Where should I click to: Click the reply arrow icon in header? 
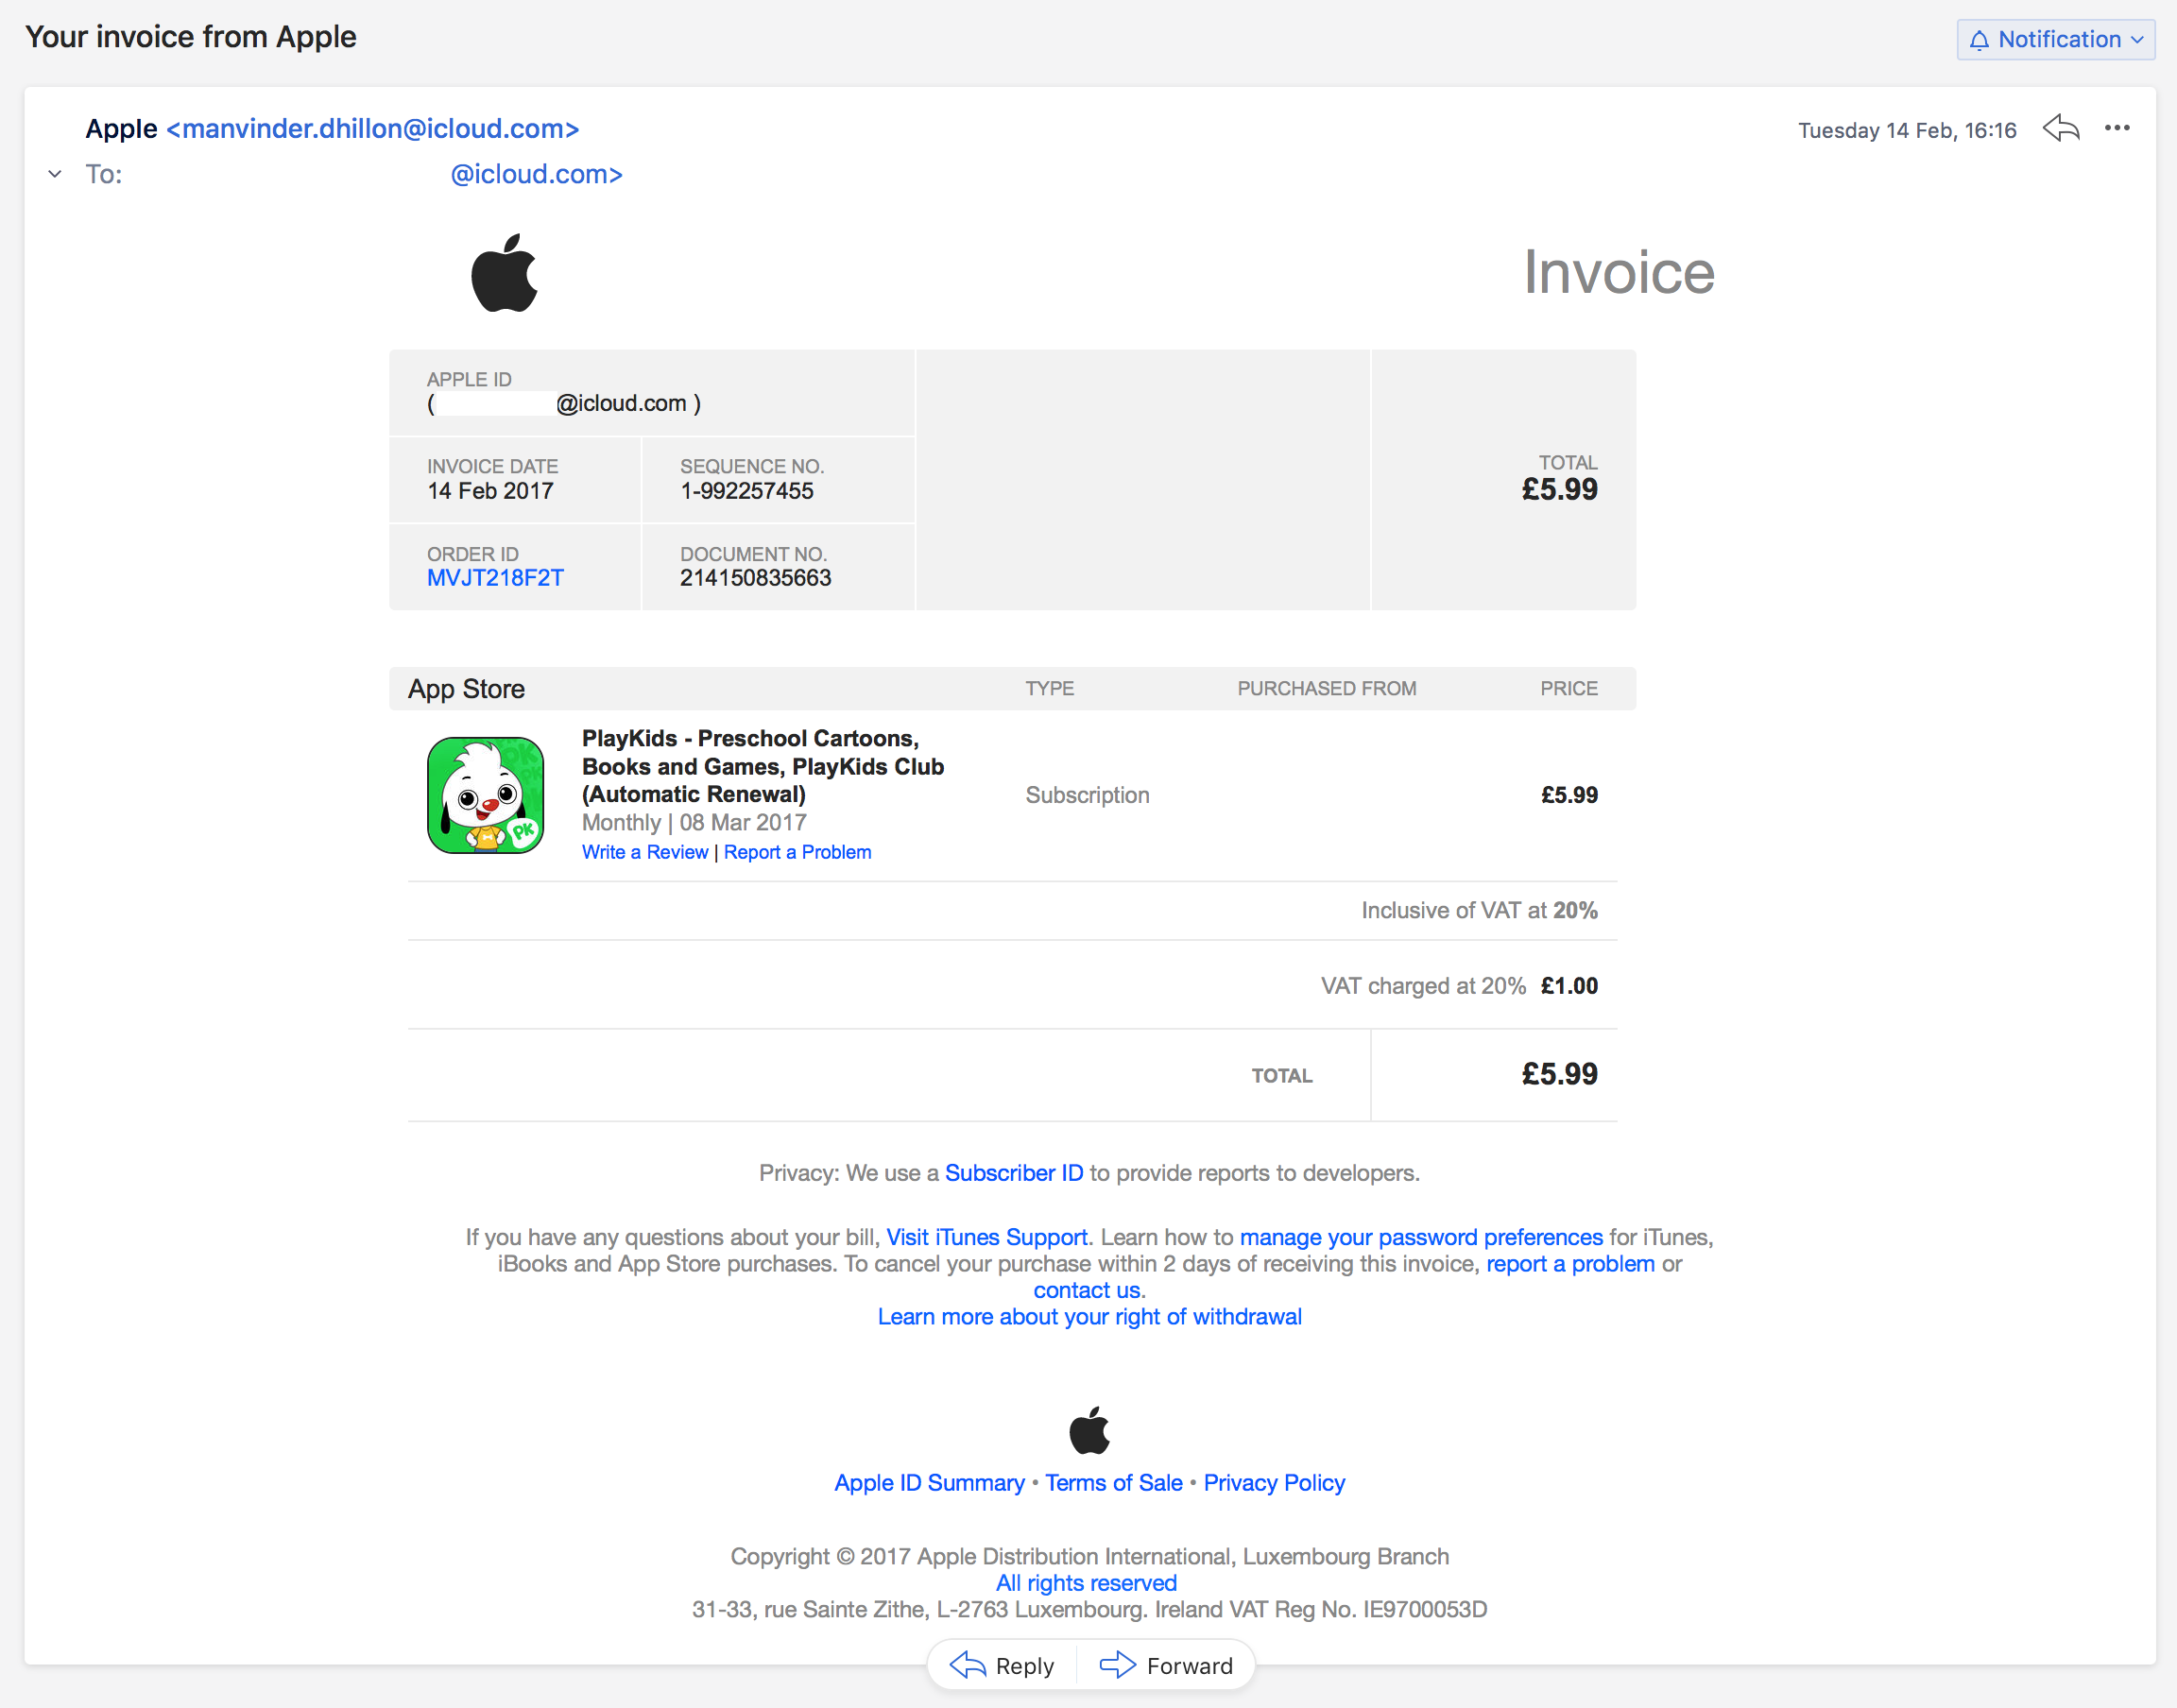(2061, 128)
